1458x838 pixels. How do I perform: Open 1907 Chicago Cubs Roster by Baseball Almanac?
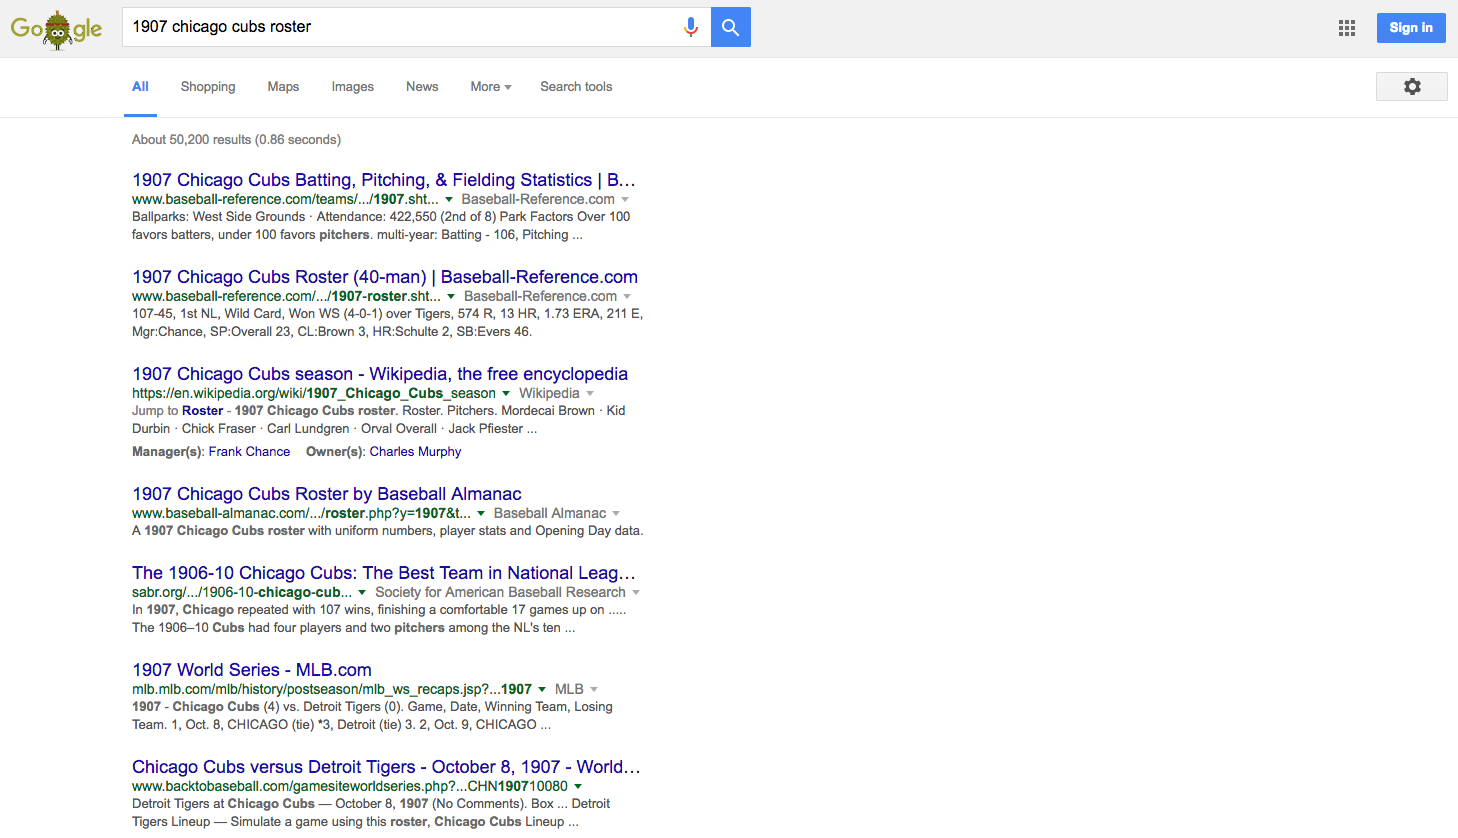pos(327,494)
